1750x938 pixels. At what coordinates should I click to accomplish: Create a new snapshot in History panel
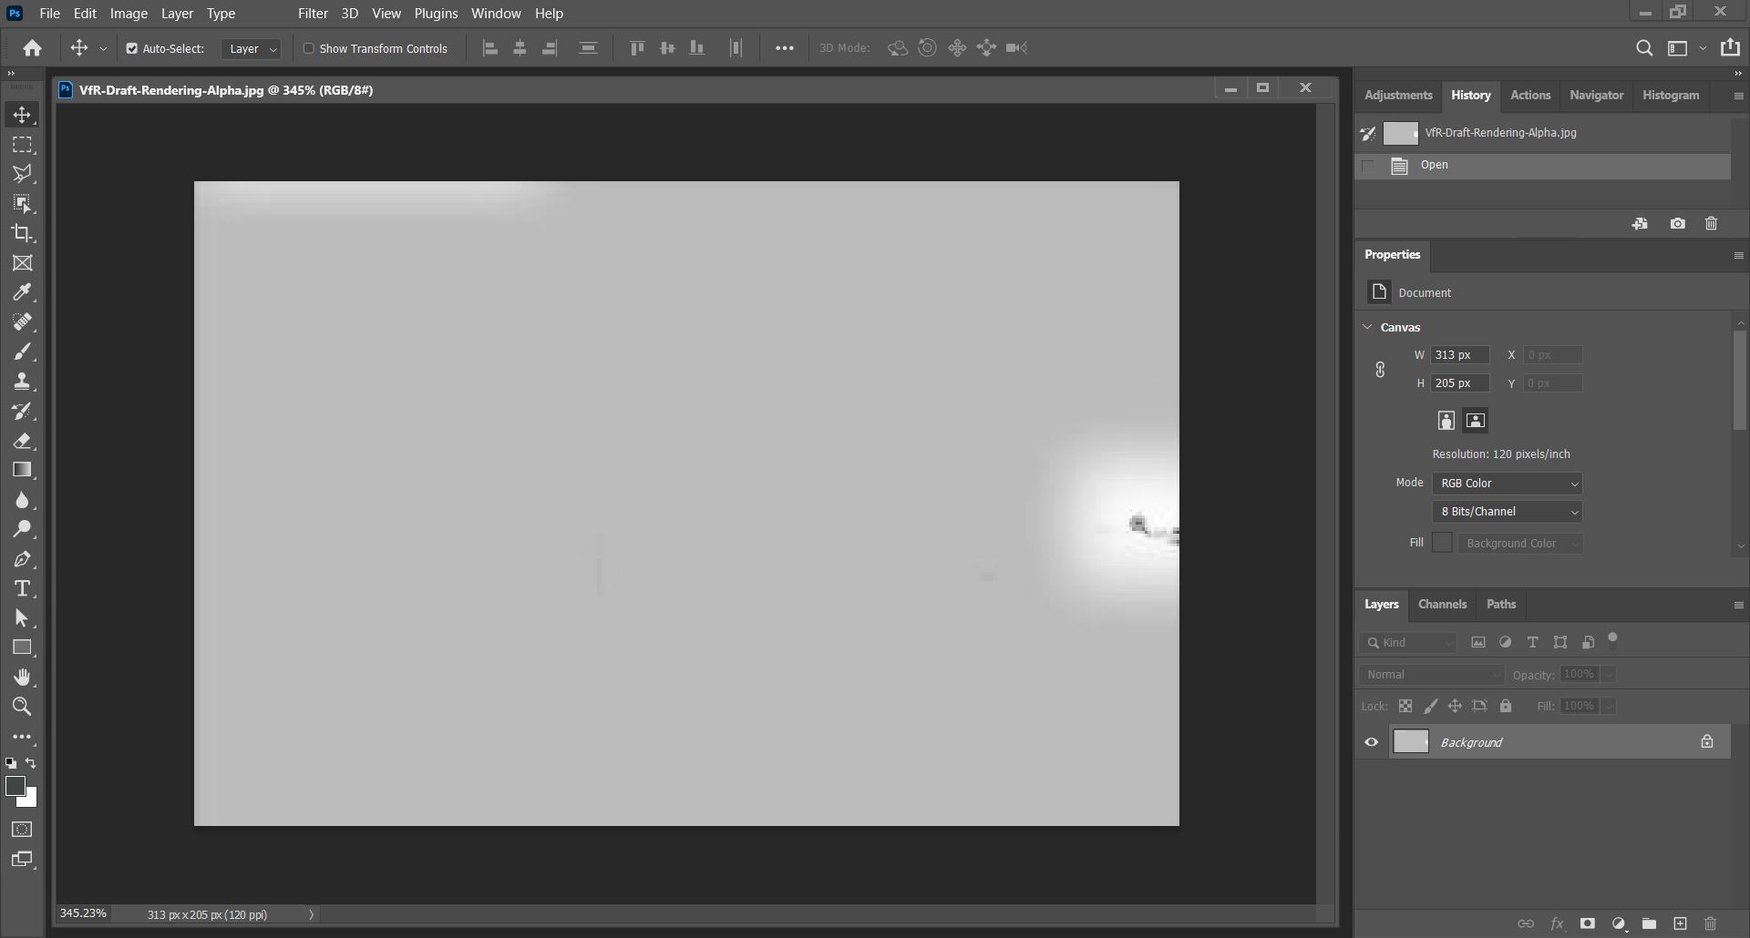1678,223
